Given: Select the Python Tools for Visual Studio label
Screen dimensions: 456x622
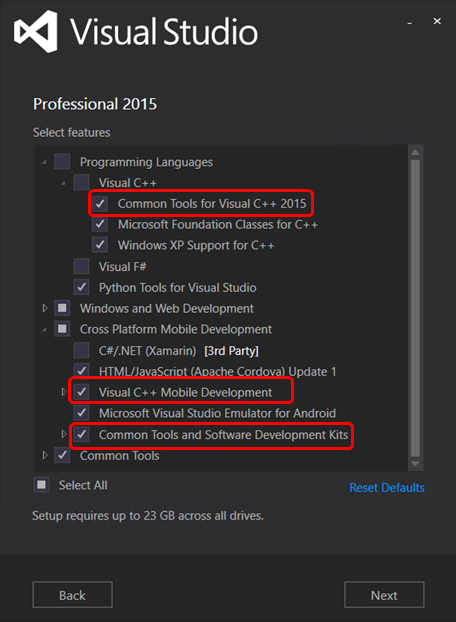Looking at the screenshot, I should pyautogui.click(x=178, y=288).
